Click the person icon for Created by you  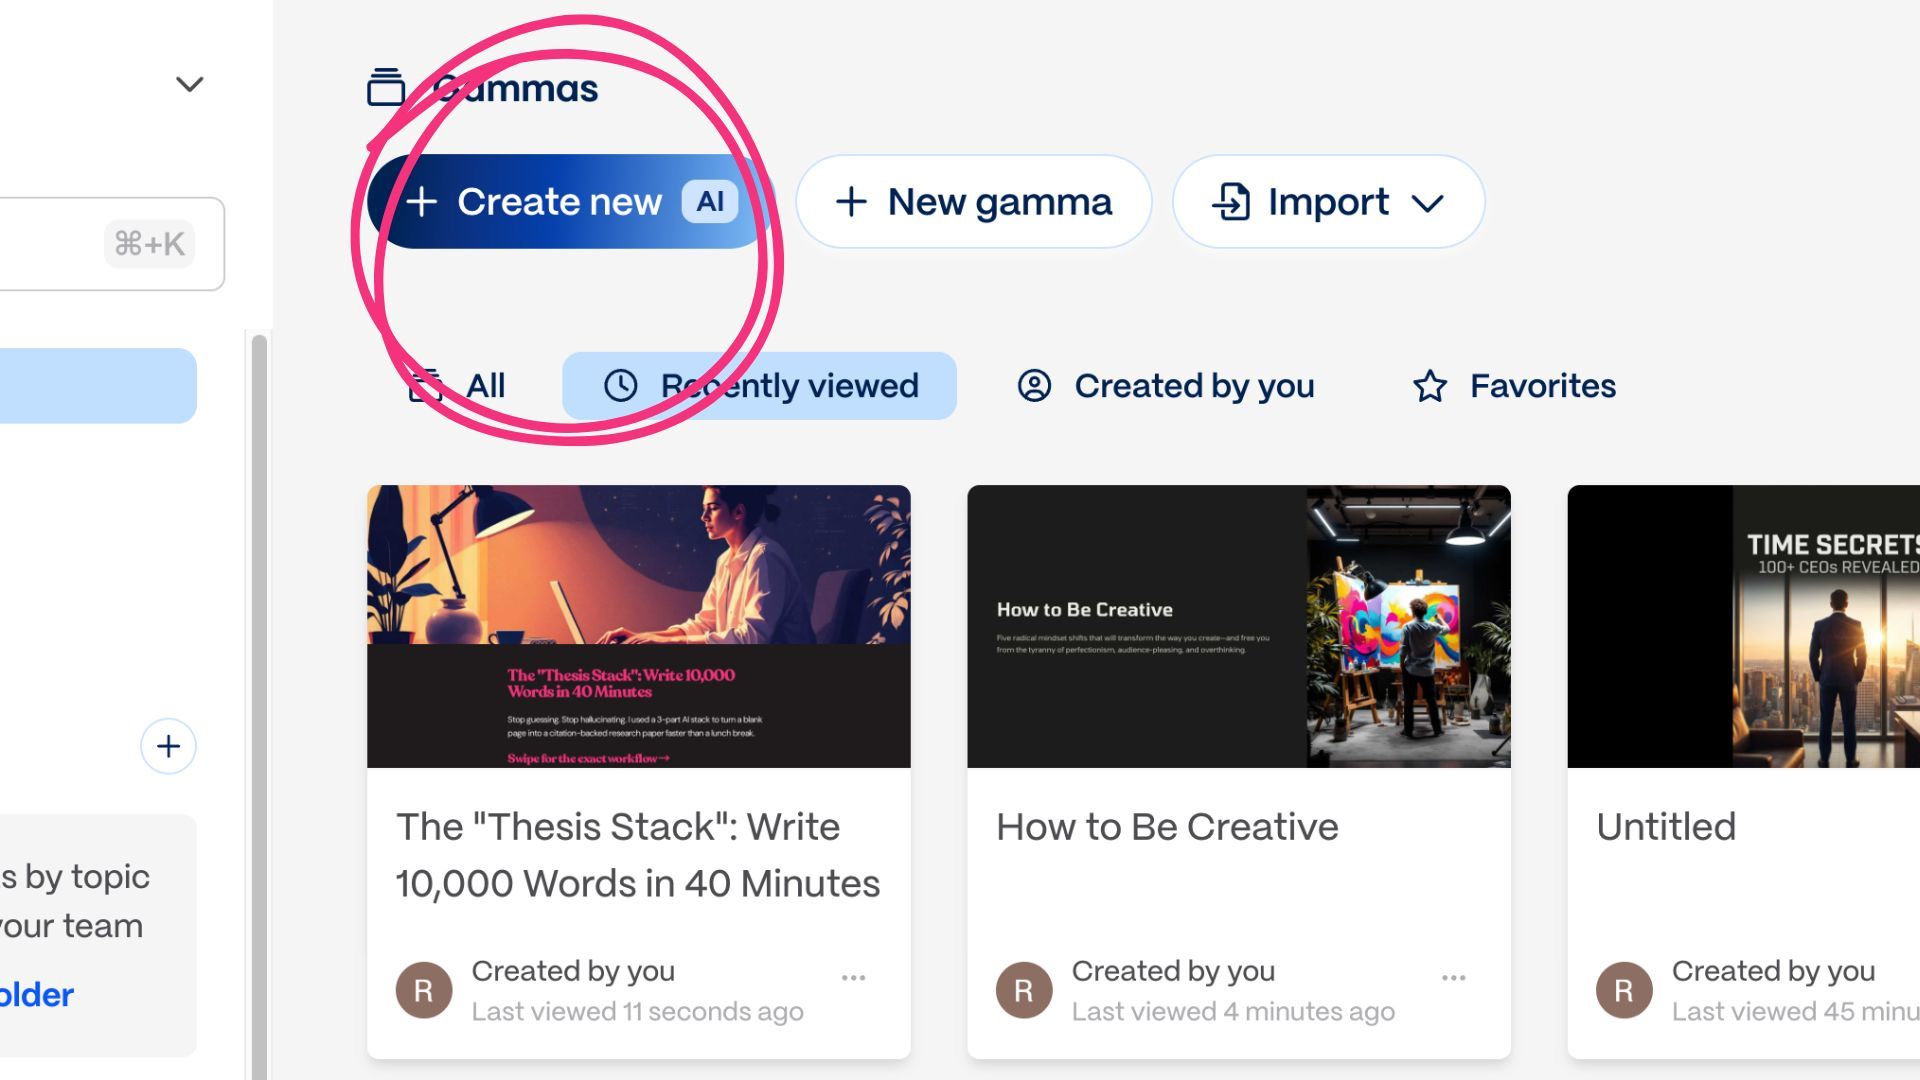pyautogui.click(x=1034, y=386)
